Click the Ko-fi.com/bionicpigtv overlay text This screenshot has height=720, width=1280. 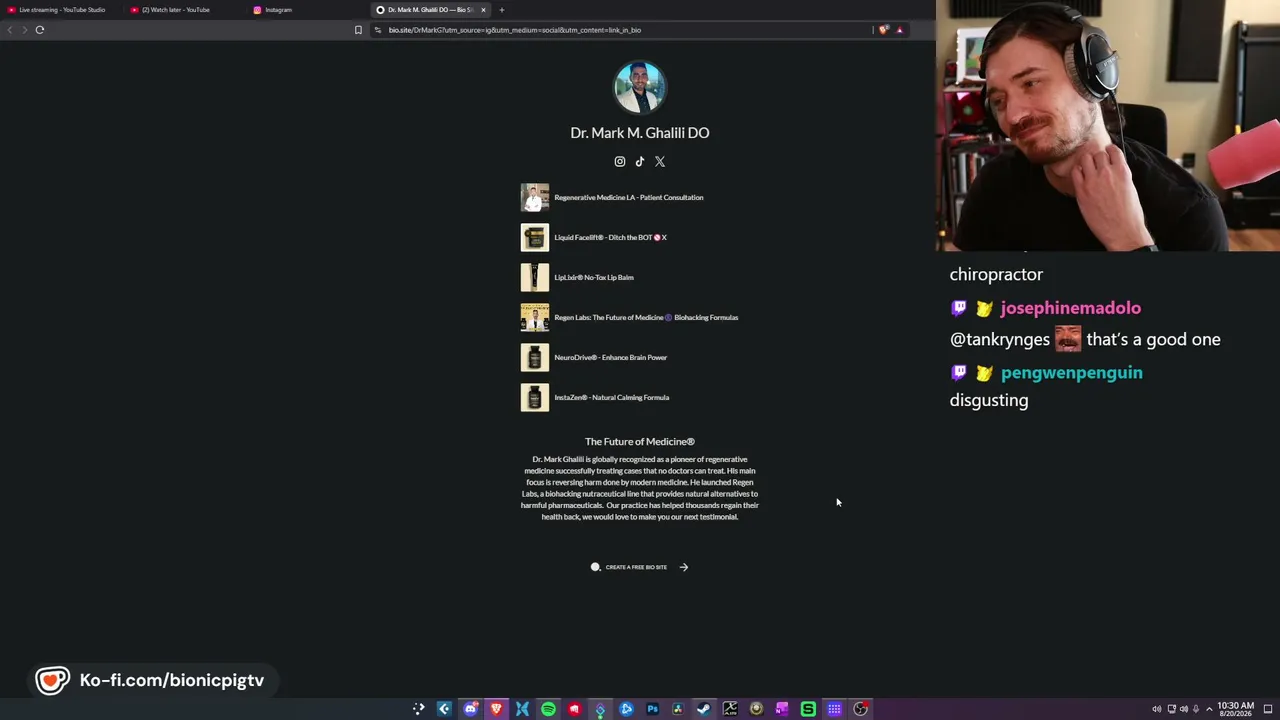point(172,680)
